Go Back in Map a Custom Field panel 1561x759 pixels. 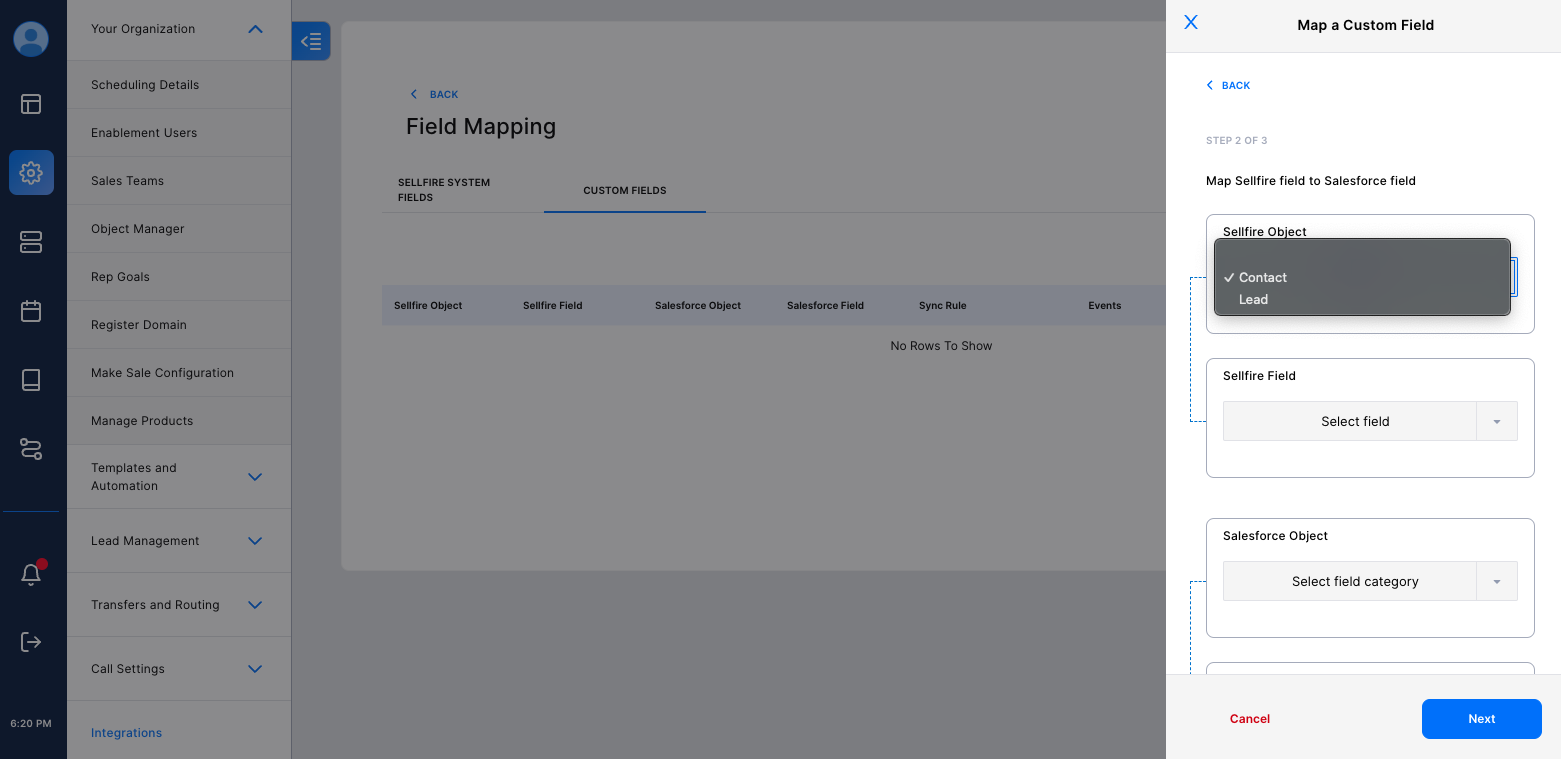(x=1229, y=85)
